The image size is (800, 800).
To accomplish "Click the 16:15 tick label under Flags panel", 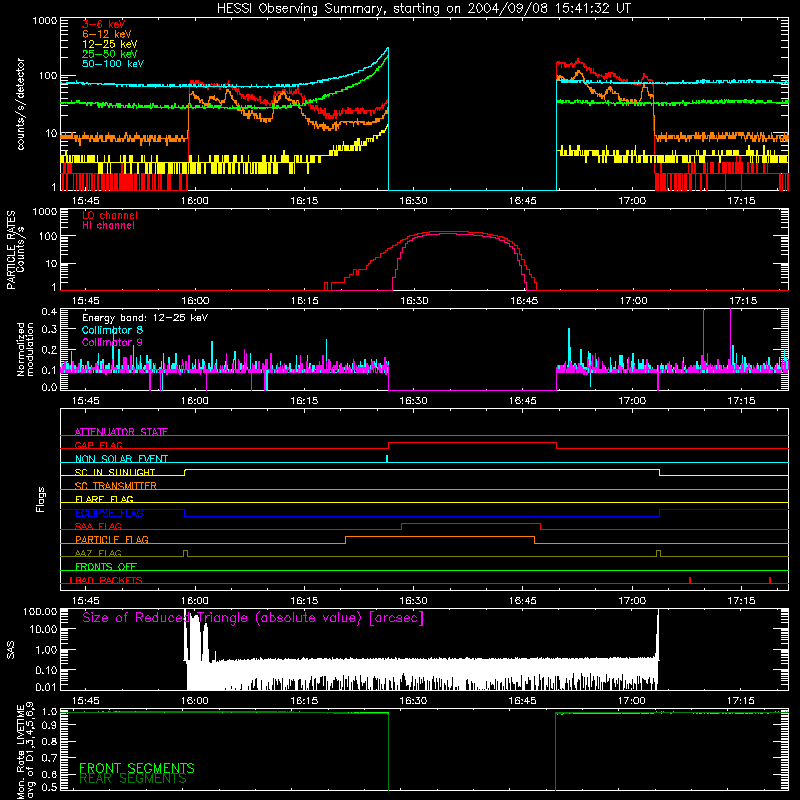I will click(x=304, y=601).
